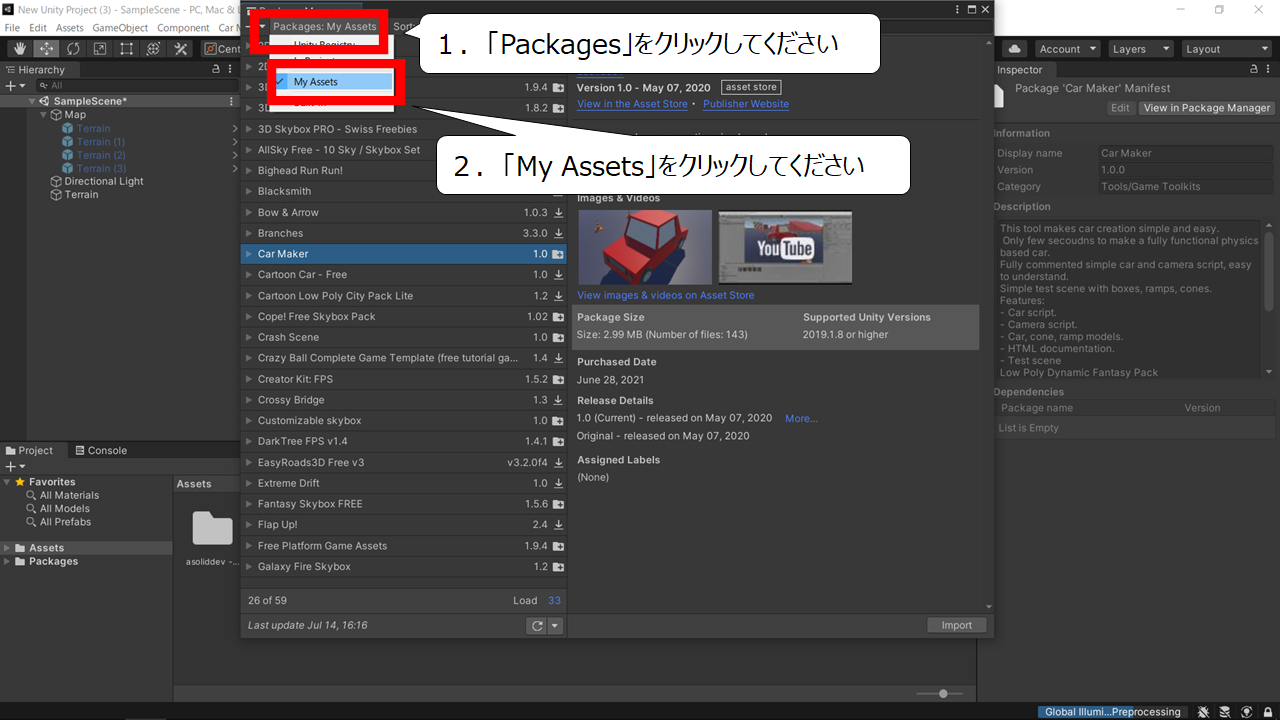1280x720 pixels.
Task: Click View images & videos on Asset Store
Action: pyautogui.click(x=666, y=295)
